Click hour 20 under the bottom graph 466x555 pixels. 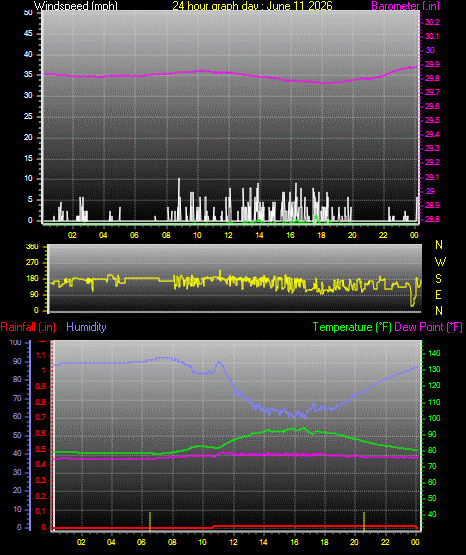354,542
